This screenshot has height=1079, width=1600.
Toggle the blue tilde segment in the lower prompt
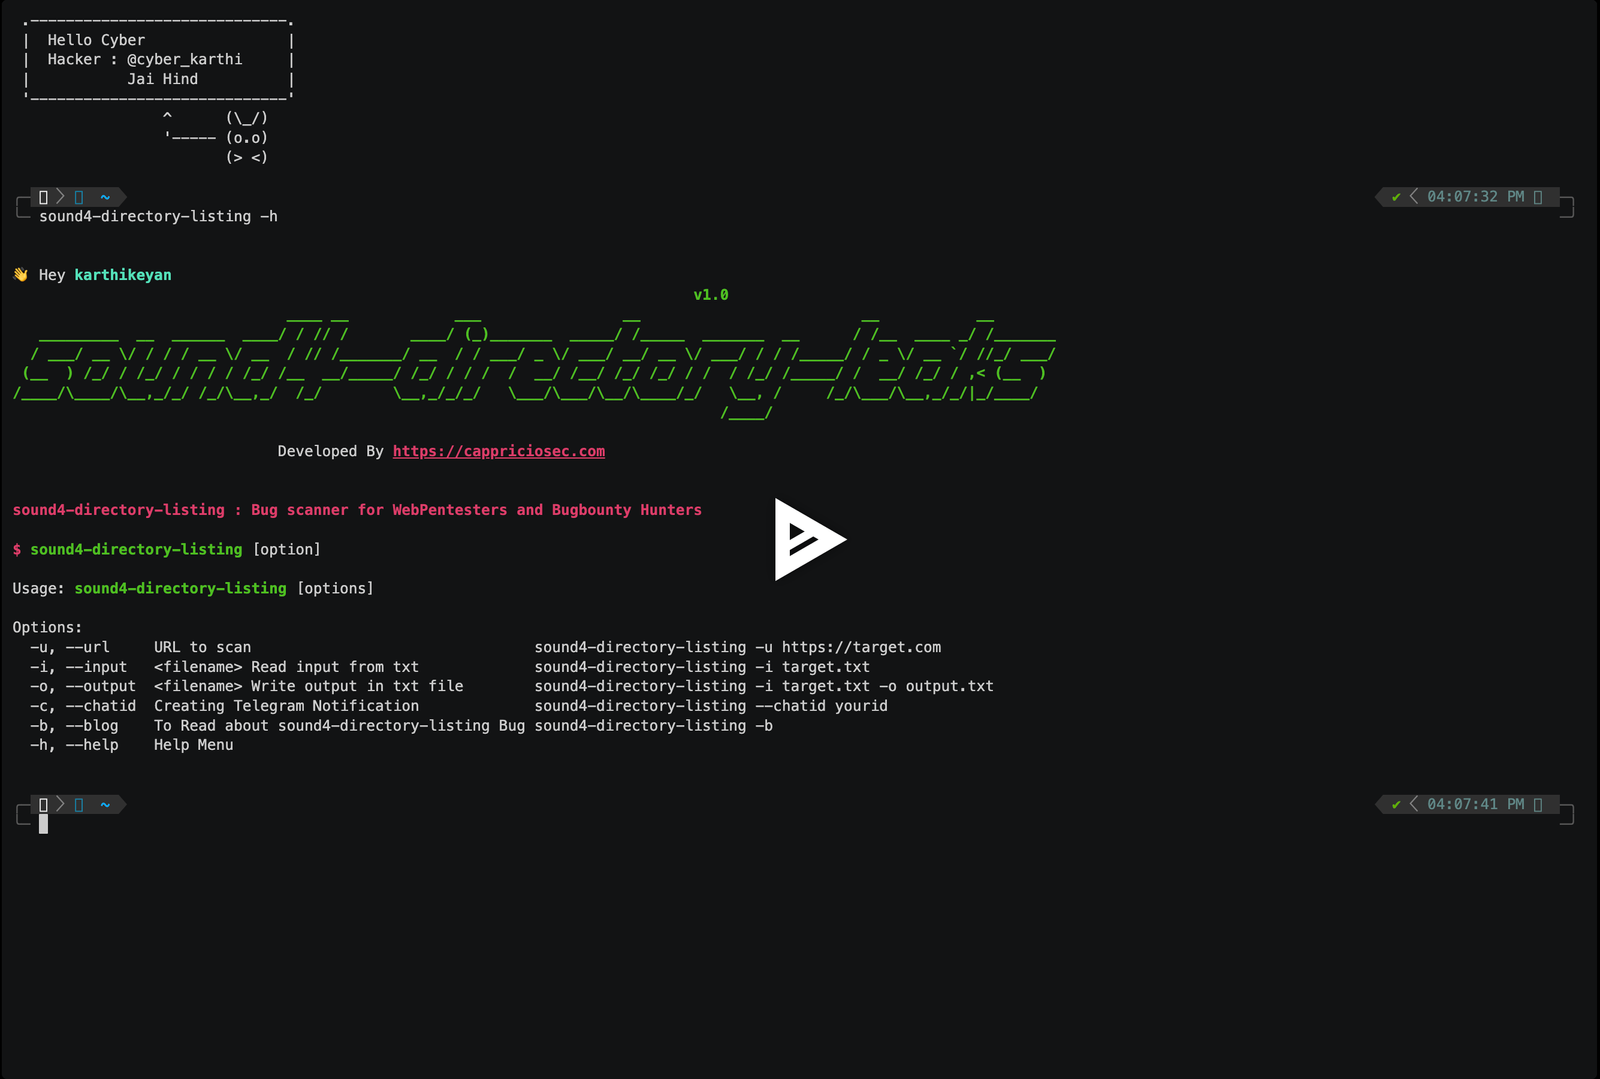pos(103,804)
